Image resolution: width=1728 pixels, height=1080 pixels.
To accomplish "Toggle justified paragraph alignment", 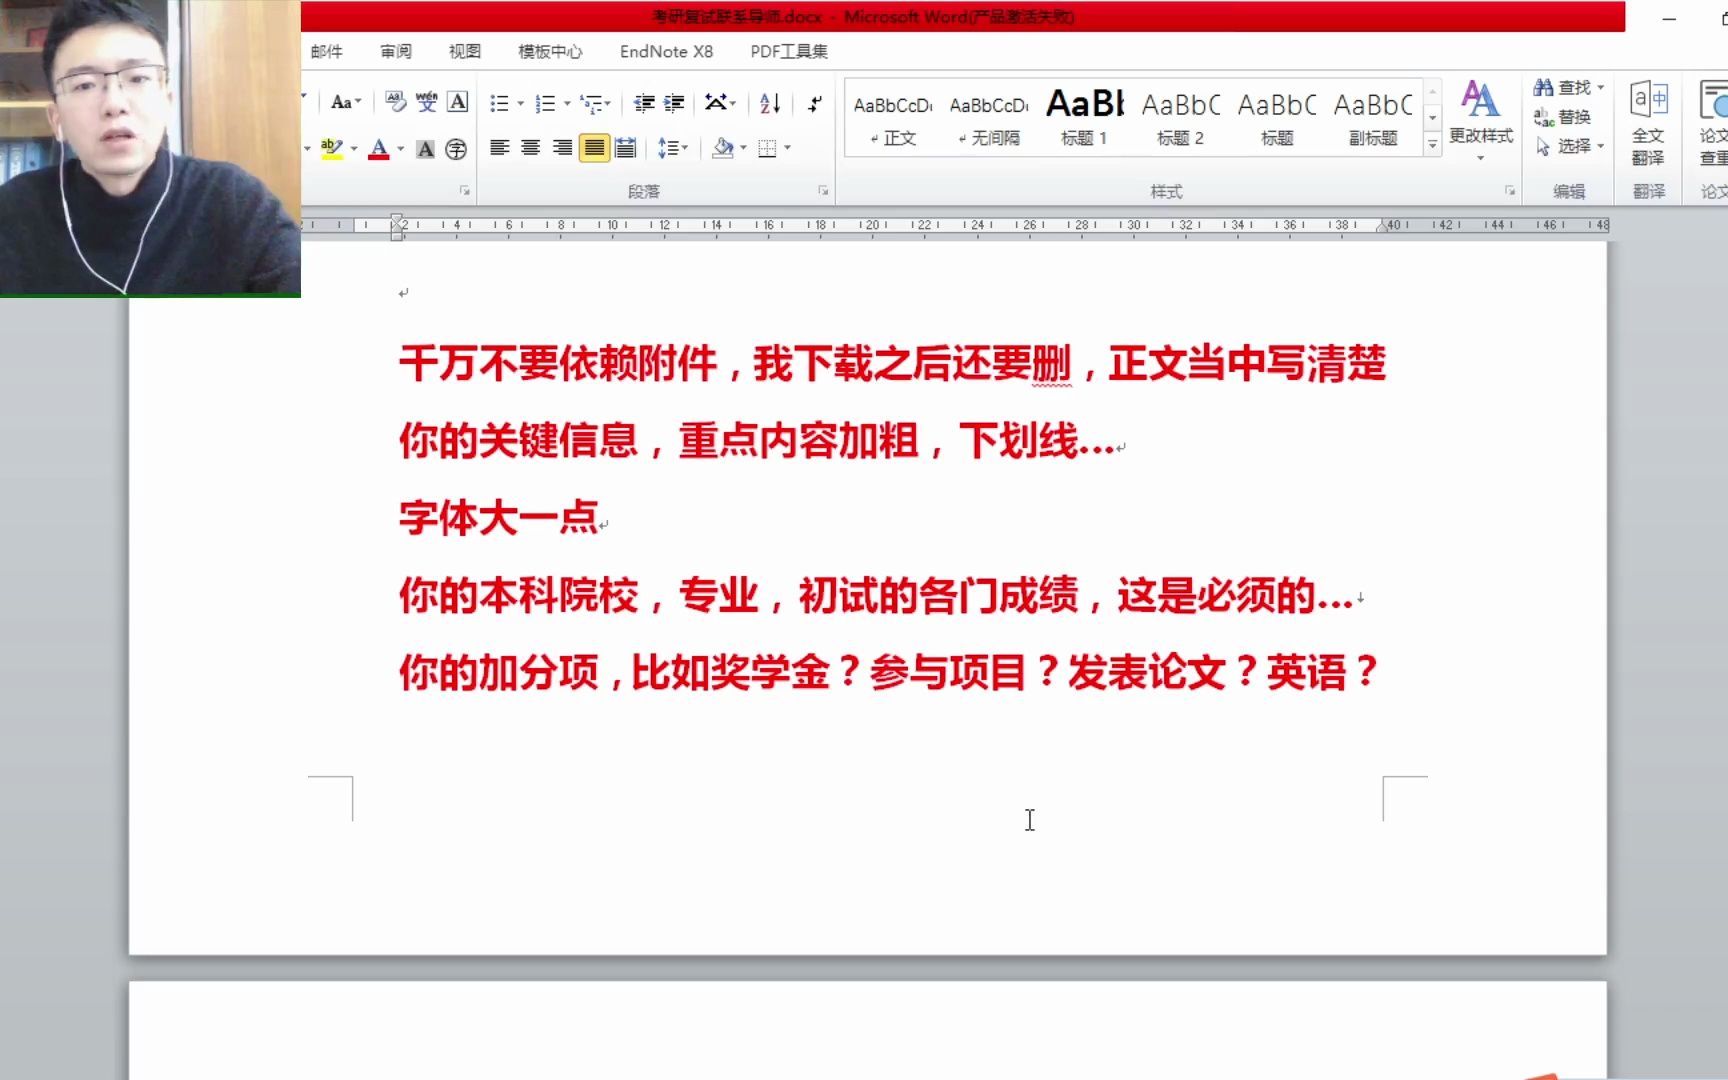I will (593, 148).
